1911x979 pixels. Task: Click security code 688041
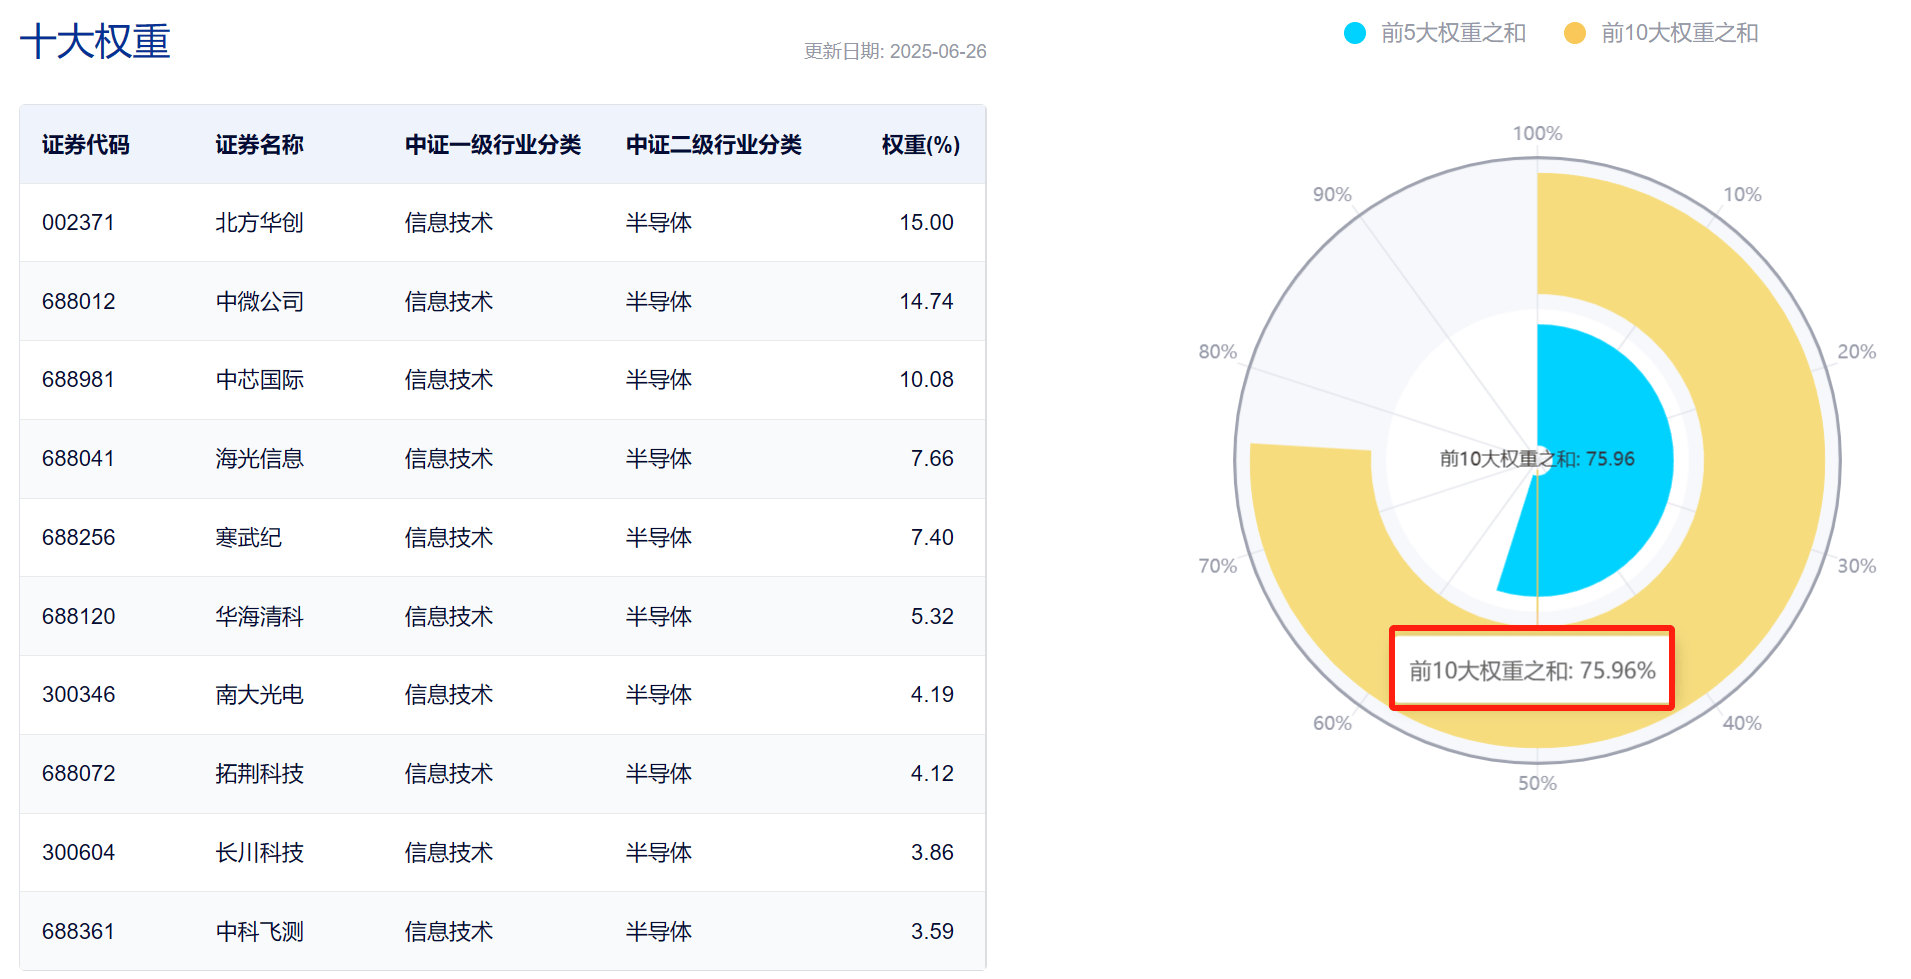78,459
